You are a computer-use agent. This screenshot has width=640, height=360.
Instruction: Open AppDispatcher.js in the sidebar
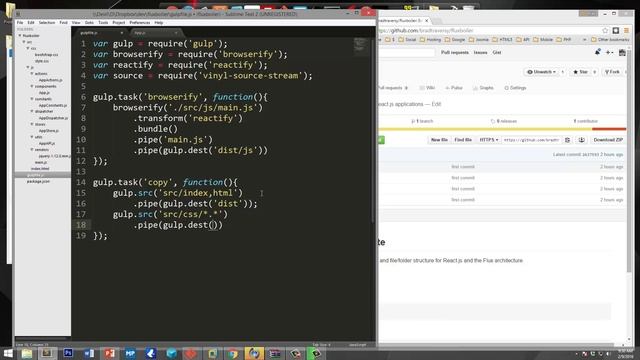click(53, 118)
